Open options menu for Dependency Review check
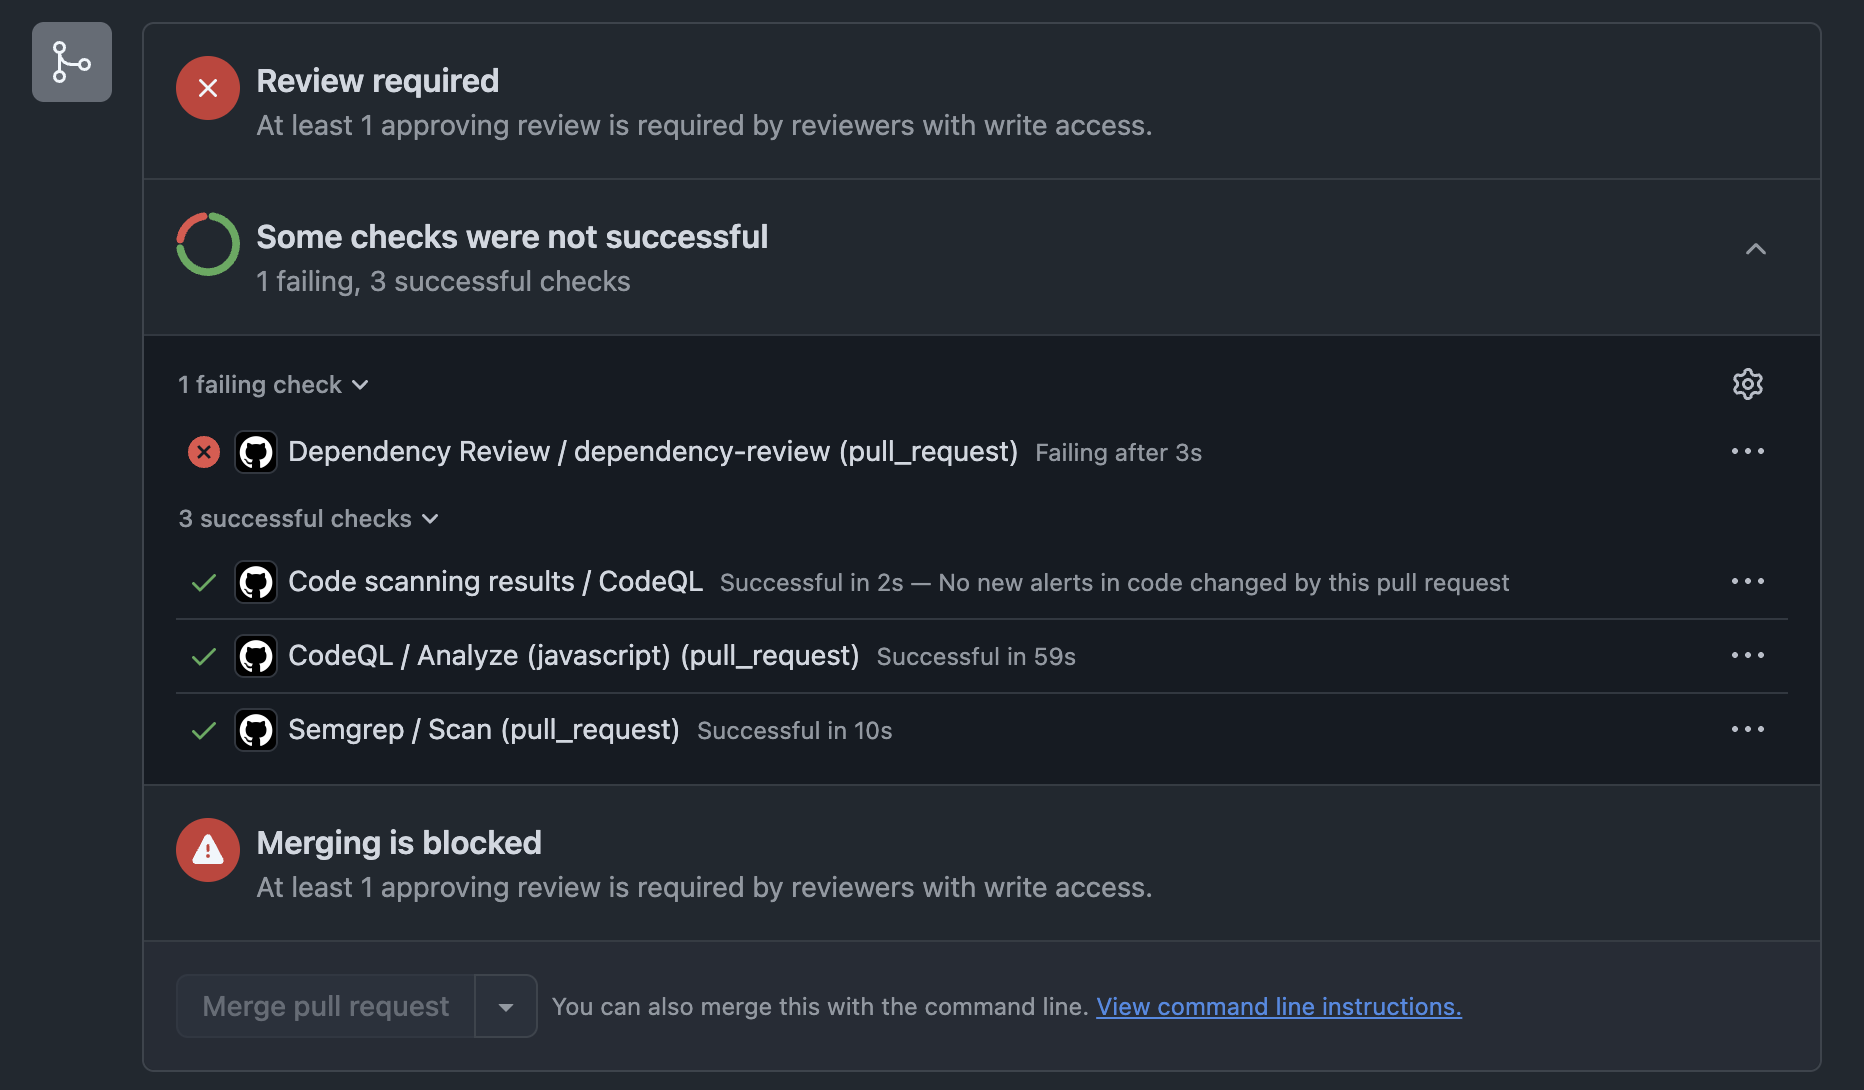Image resolution: width=1864 pixels, height=1090 pixels. tap(1747, 452)
